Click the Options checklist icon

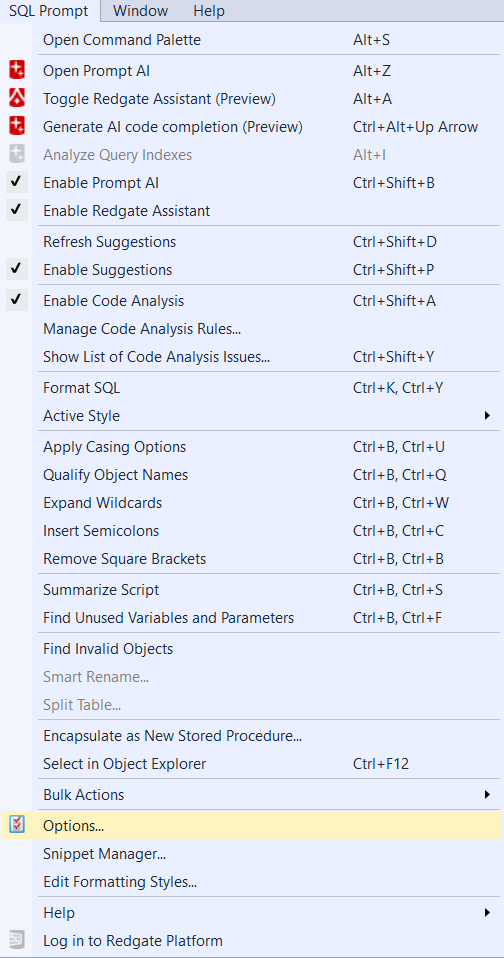tap(17, 825)
